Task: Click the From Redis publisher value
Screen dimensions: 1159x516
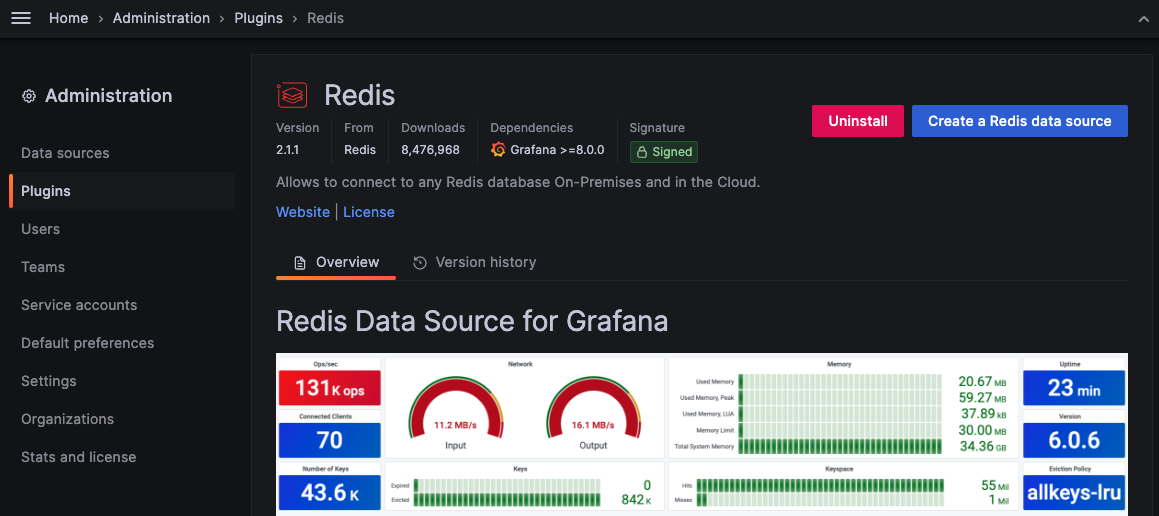Action: click(x=360, y=150)
